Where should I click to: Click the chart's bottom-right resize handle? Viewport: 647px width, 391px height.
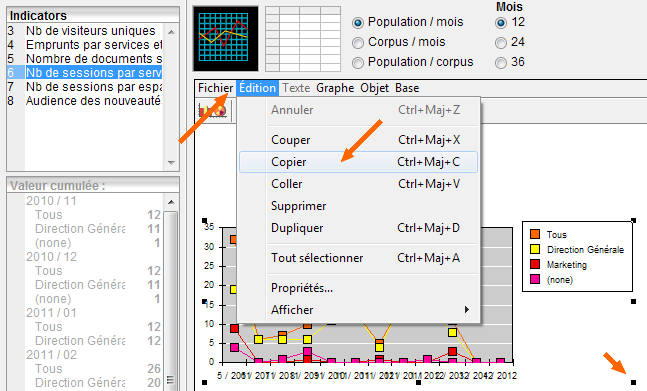(x=633, y=382)
